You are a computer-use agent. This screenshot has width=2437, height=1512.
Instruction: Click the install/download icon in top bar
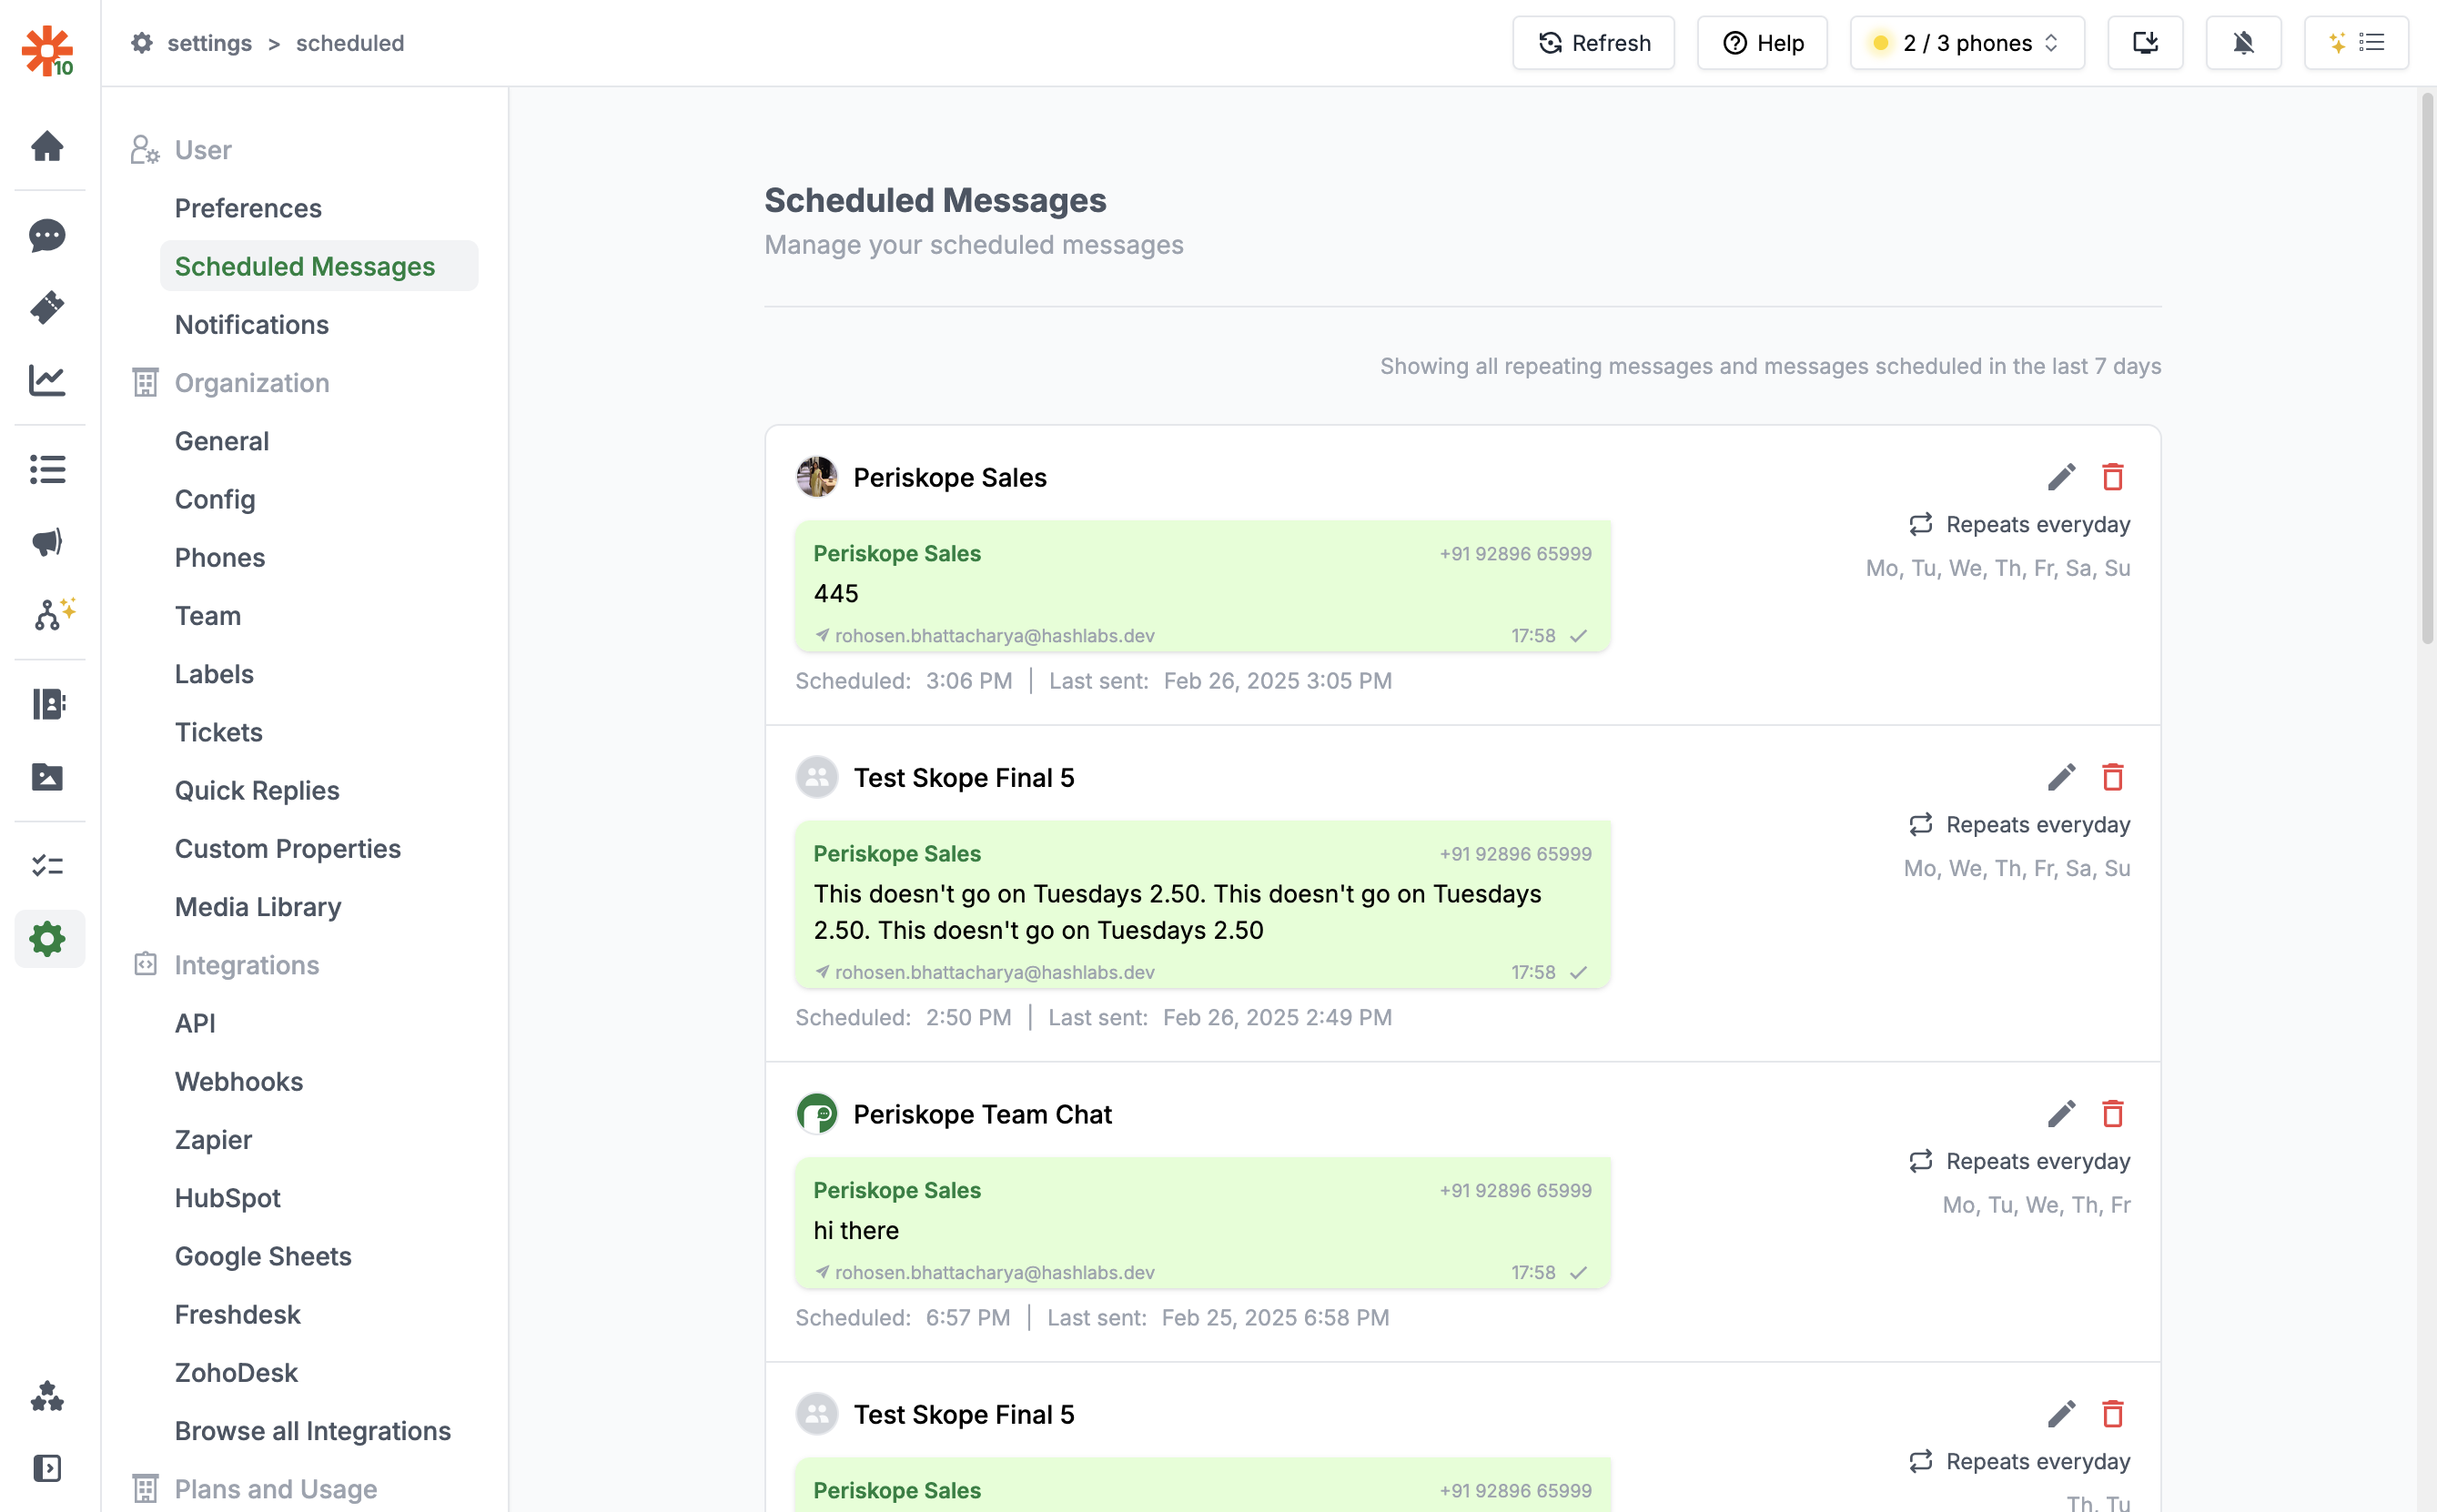coord(2145,43)
